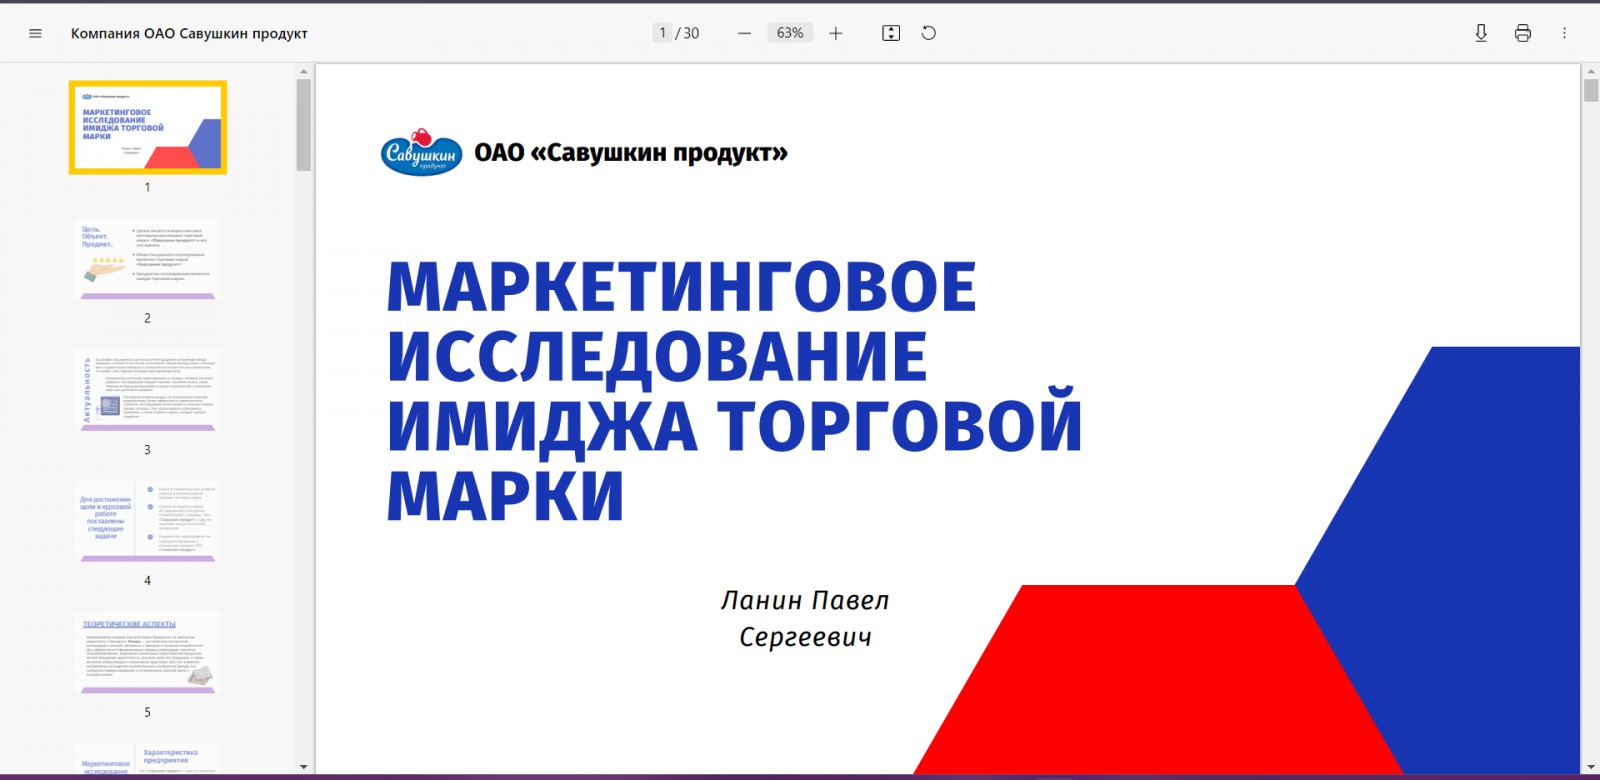
Task: Open the more actions three-dot menu
Action: tap(1565, 33)
